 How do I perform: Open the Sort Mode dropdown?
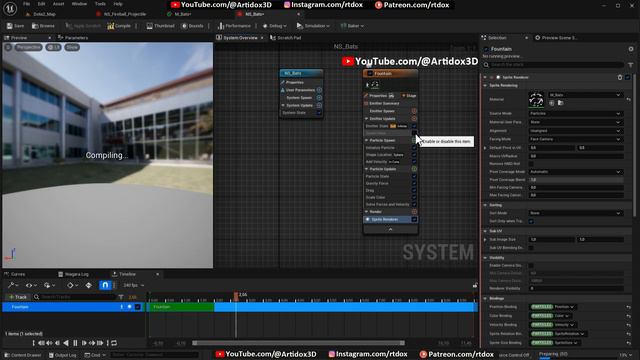[x=576, y=213]
